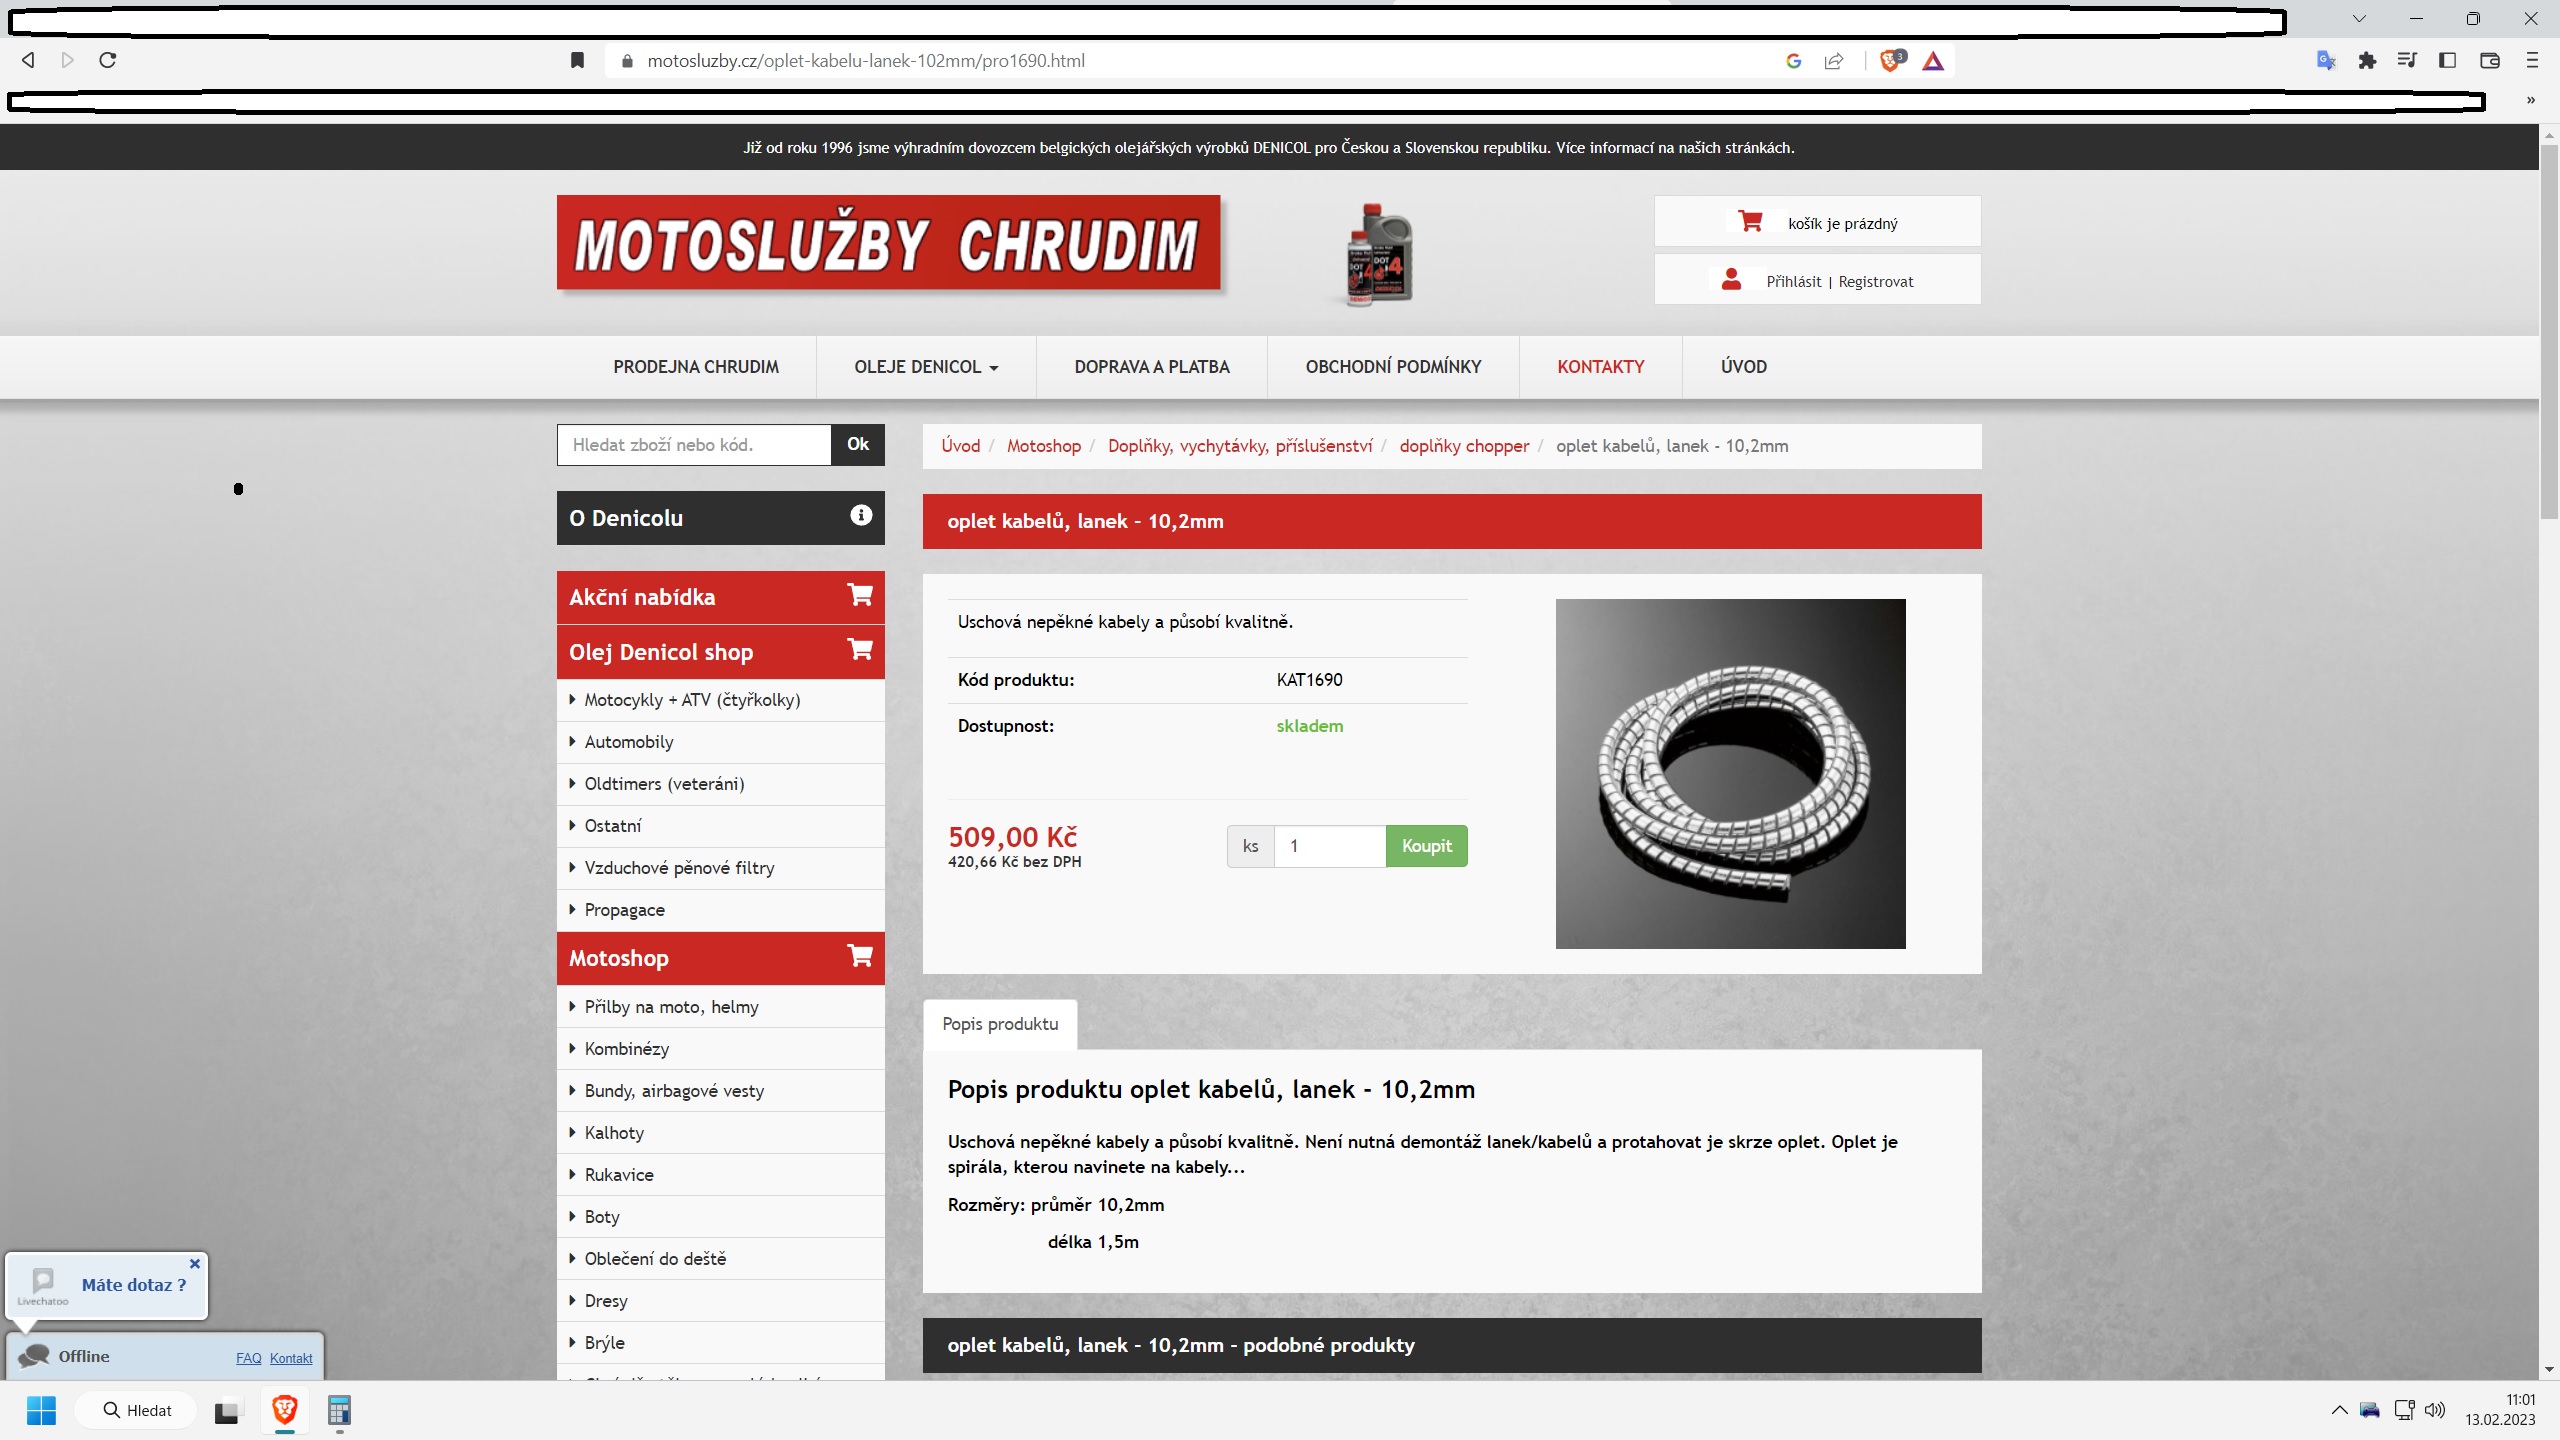
Task: Open Brave Shields lion icon
Action: click(1891, 61)
